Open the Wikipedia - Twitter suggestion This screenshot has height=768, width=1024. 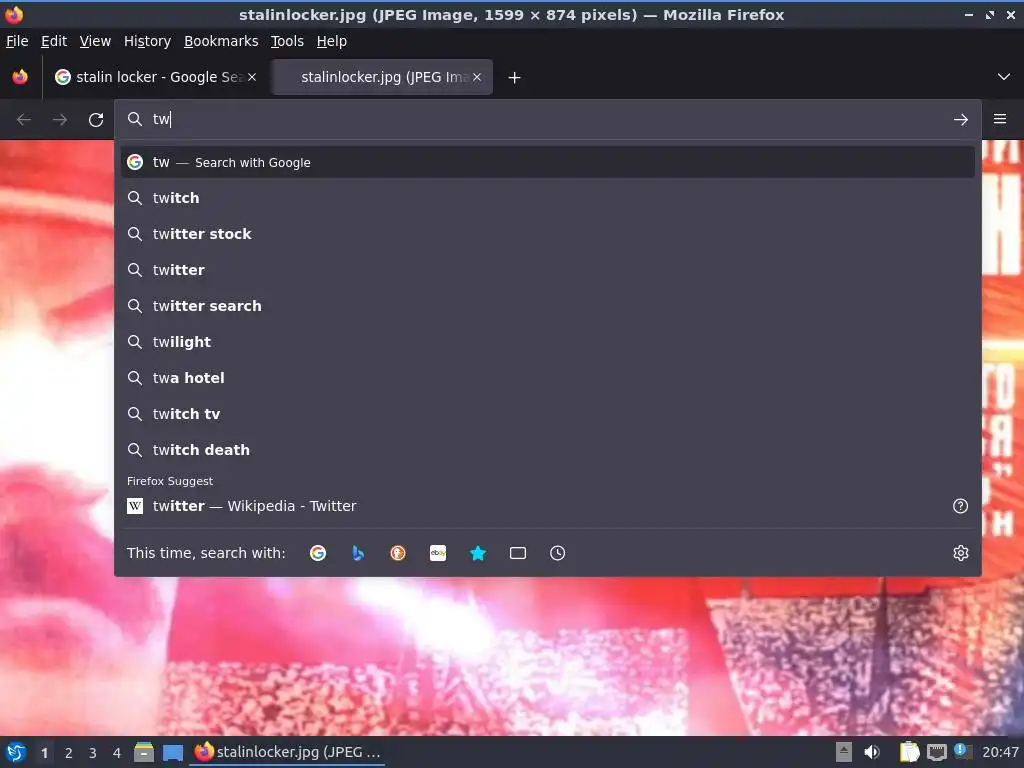click(x=547, y=506)
